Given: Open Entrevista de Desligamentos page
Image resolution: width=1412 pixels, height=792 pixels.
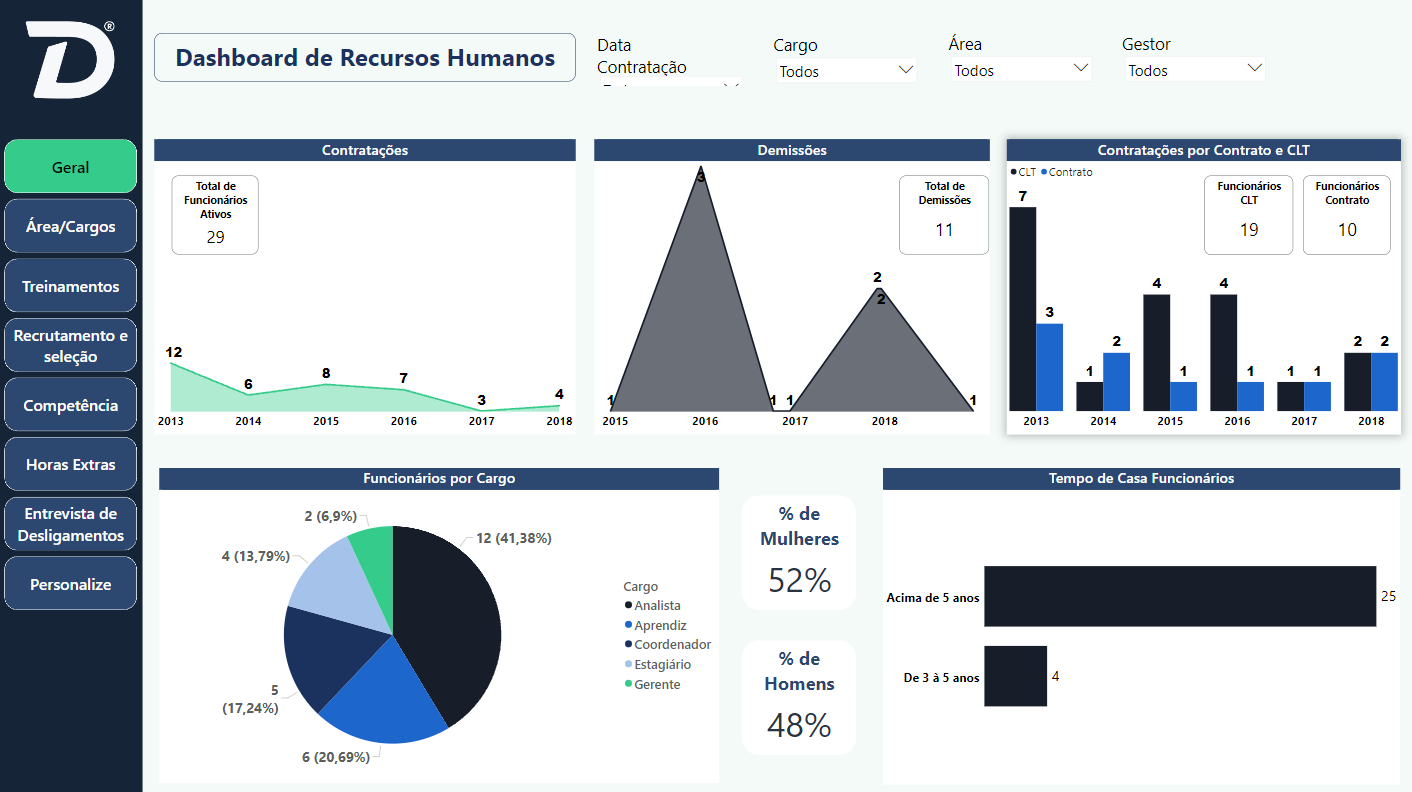Looking at the screenshot, I should point(71,524).
